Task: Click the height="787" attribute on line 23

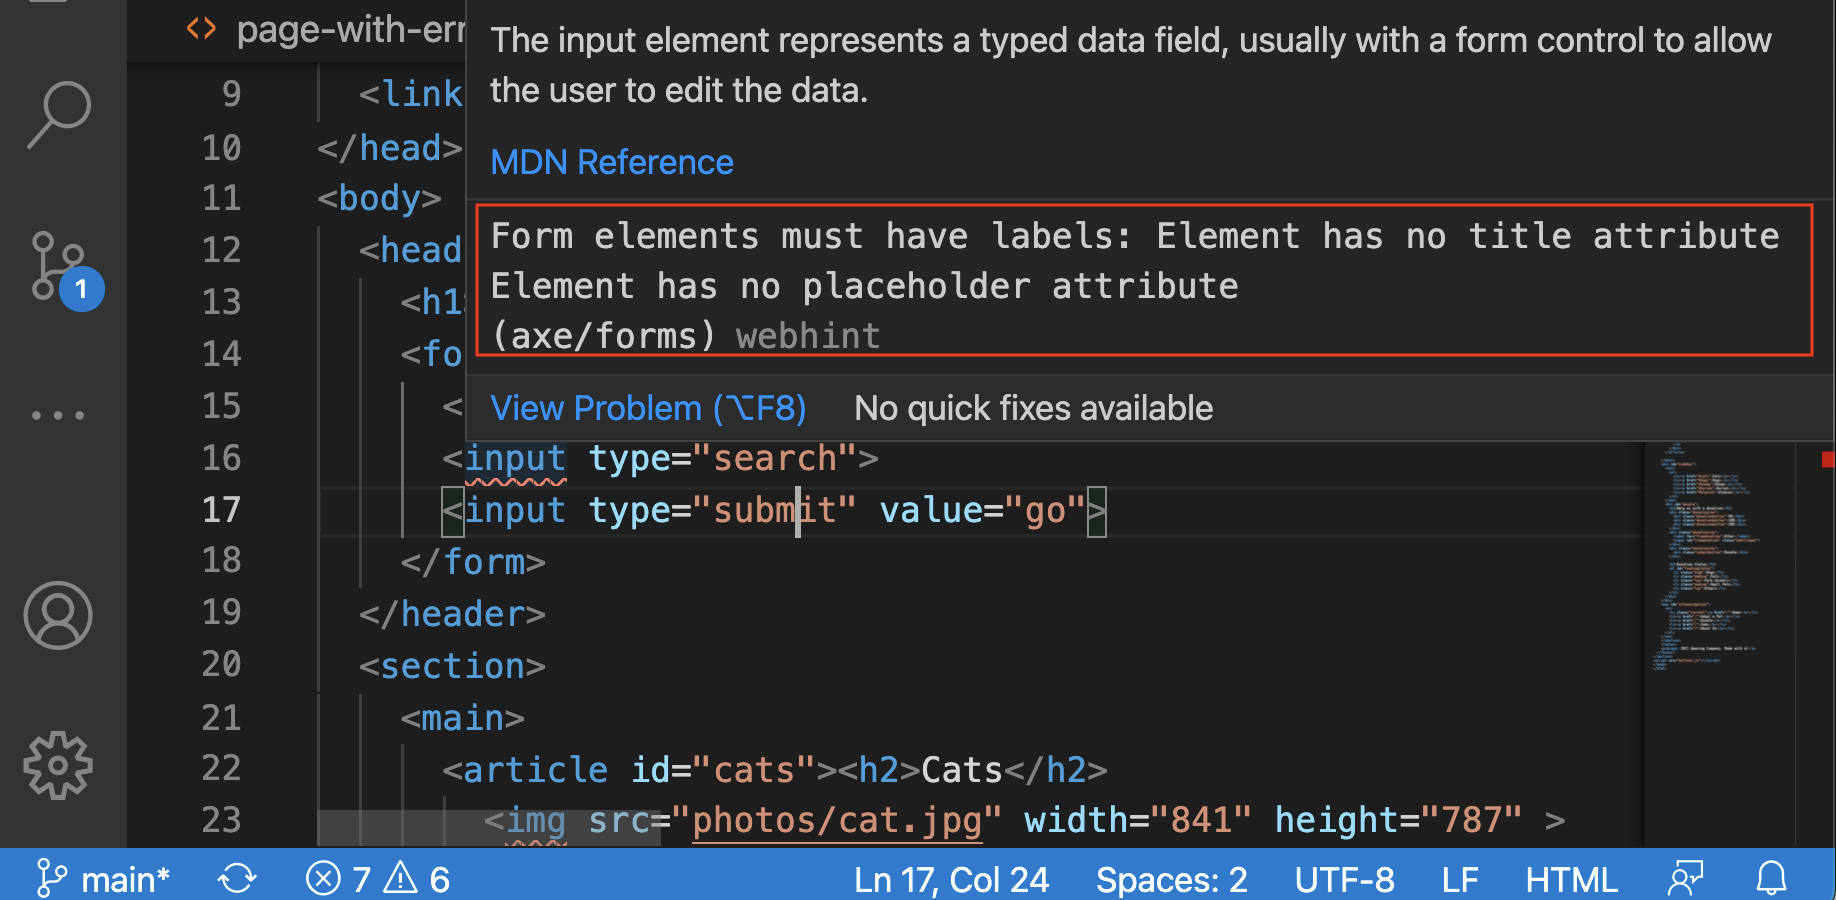Action: [x=1398, y=821]
